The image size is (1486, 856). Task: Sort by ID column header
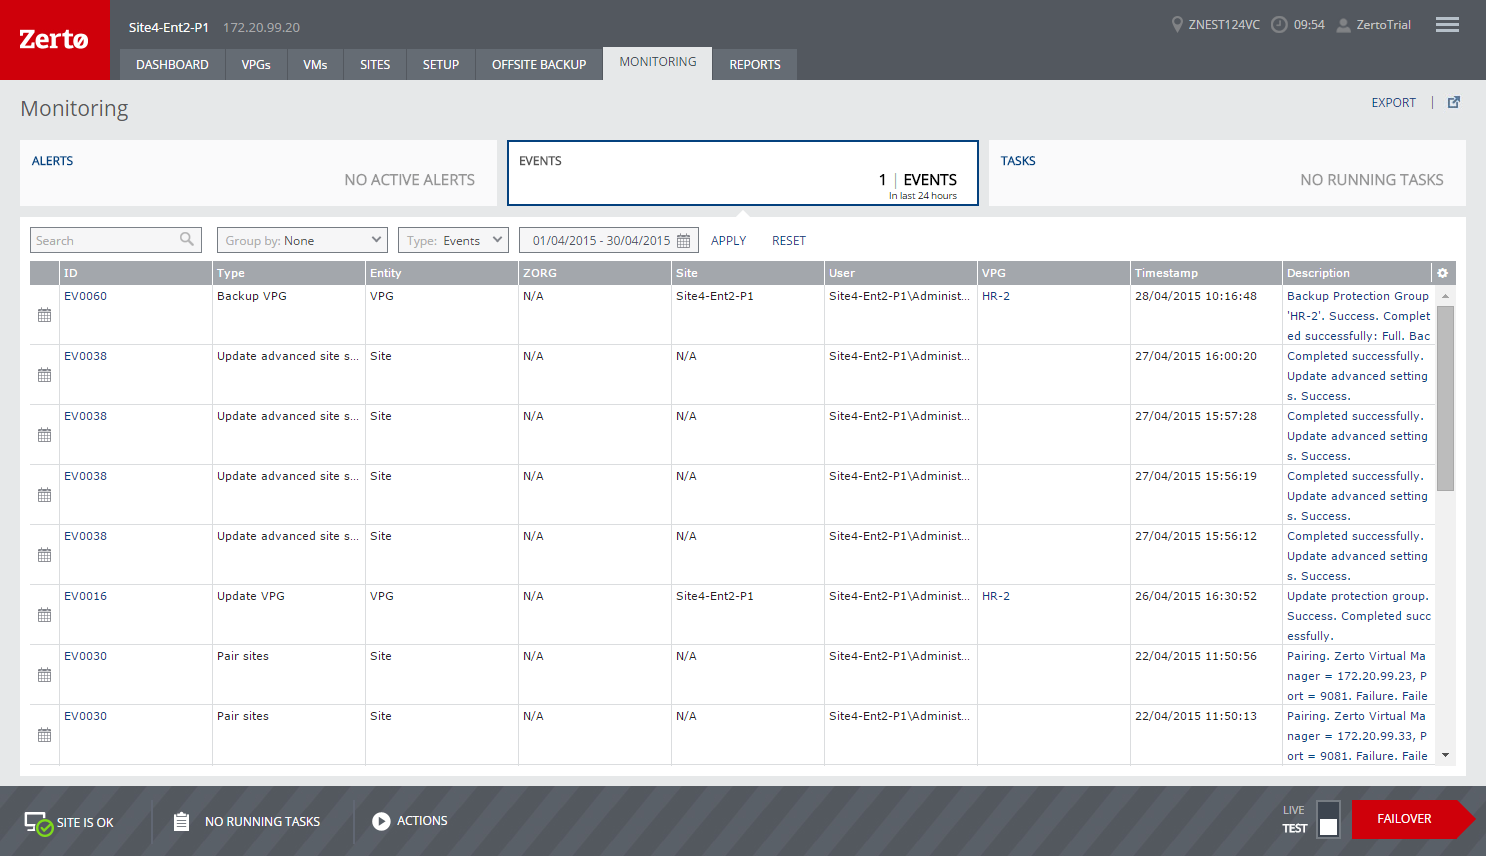click(x=136, y=273)
